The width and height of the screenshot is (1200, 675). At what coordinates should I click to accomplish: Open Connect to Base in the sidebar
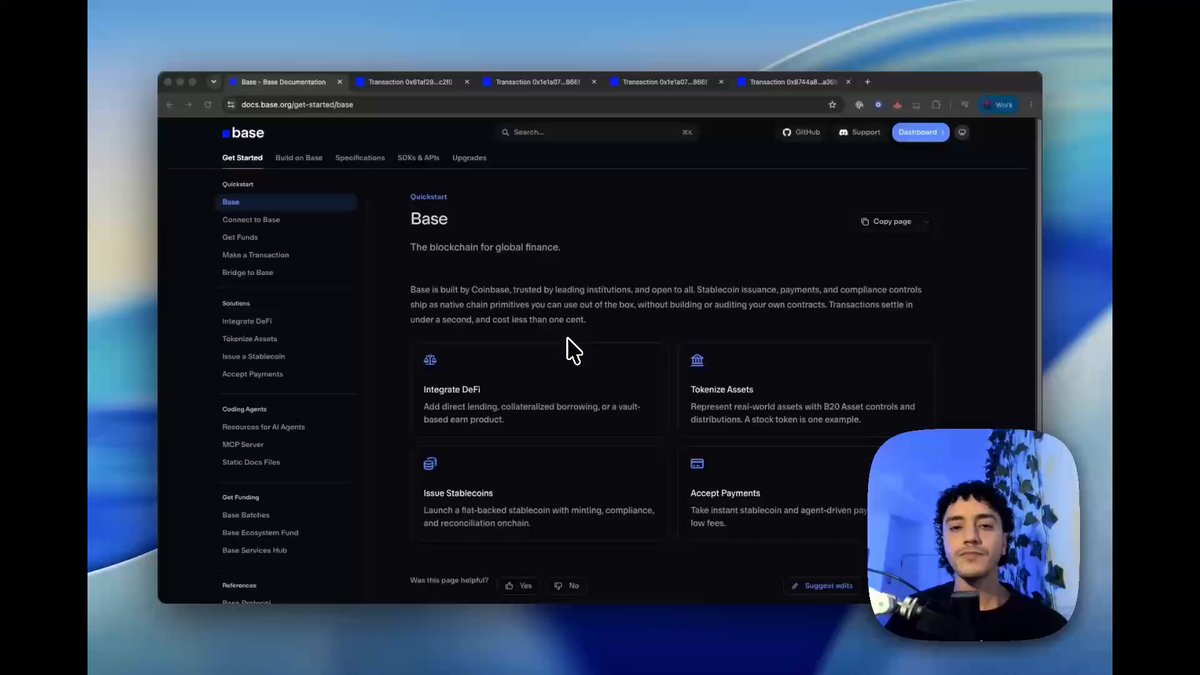click(x=251, y=220)
